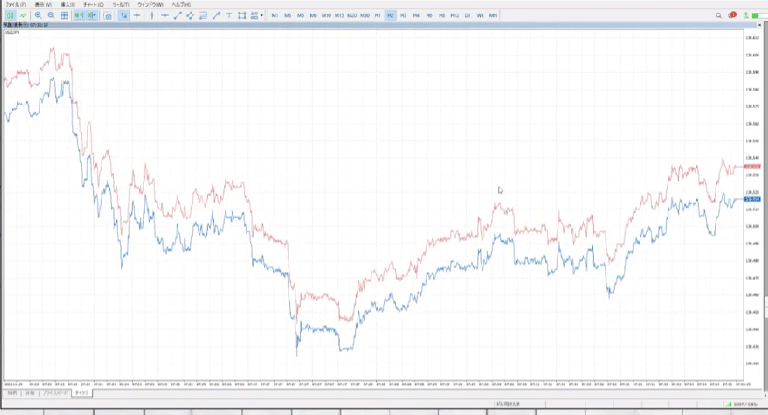Open the チャート menu
Screen dimensions: 768x415
93,4
